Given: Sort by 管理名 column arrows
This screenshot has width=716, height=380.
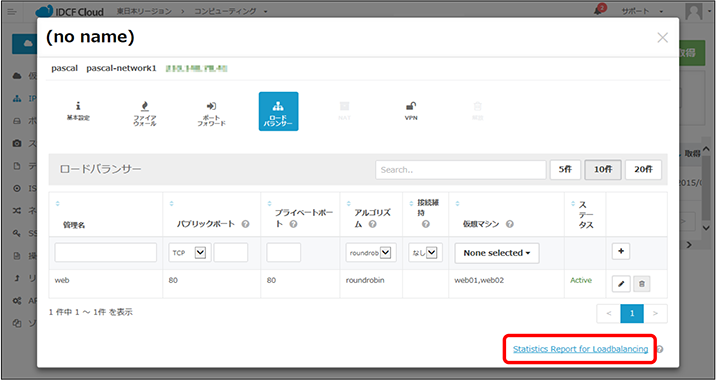Looking at the screenshot, I should coord(58,204).
